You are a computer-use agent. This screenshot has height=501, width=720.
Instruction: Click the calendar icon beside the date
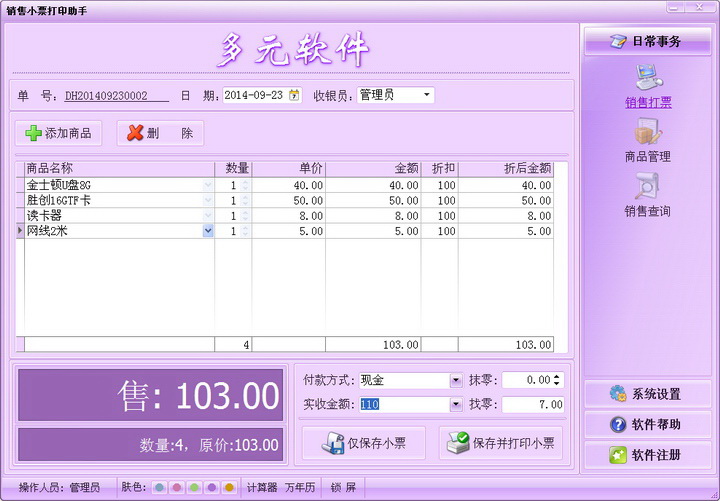tap(294, 96)
